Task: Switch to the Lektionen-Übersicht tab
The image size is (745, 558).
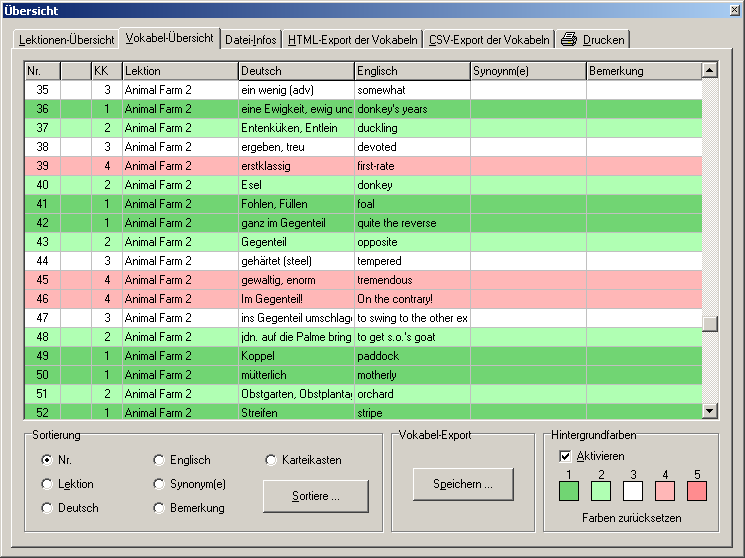Action: pyautogui.click(x=67, y=40)
